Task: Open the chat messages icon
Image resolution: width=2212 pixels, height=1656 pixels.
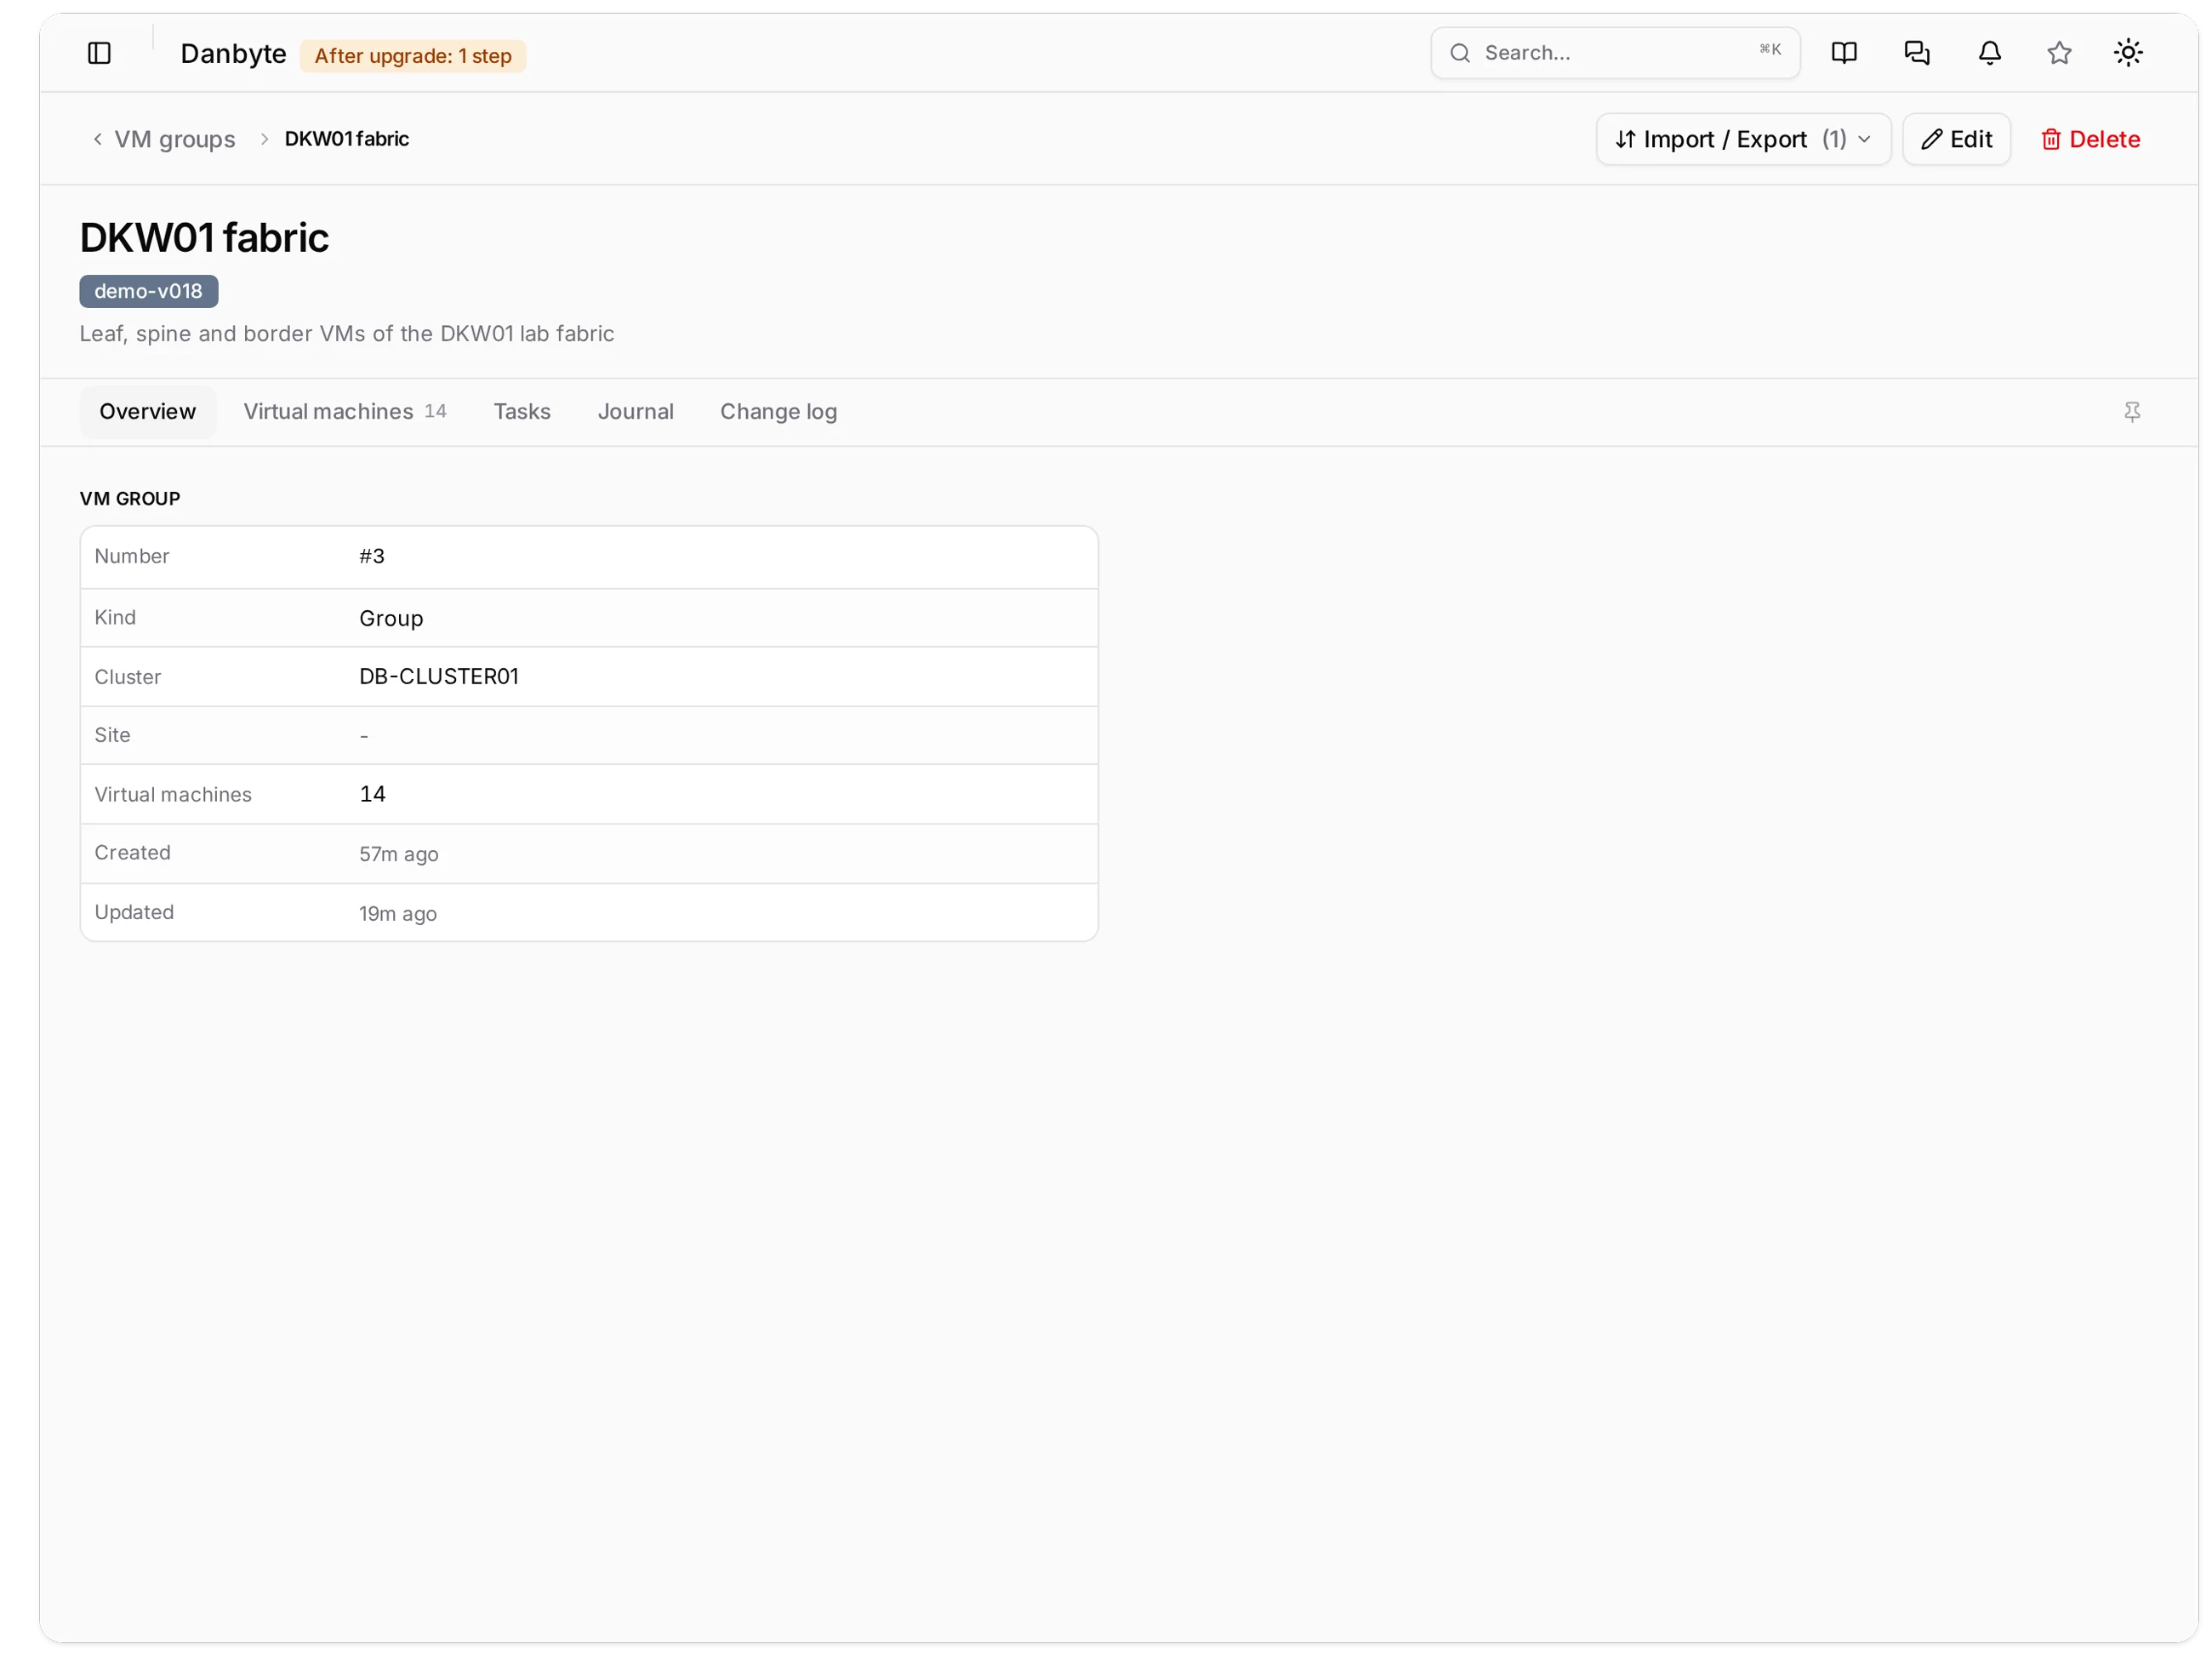Action: pos(1916,53)
